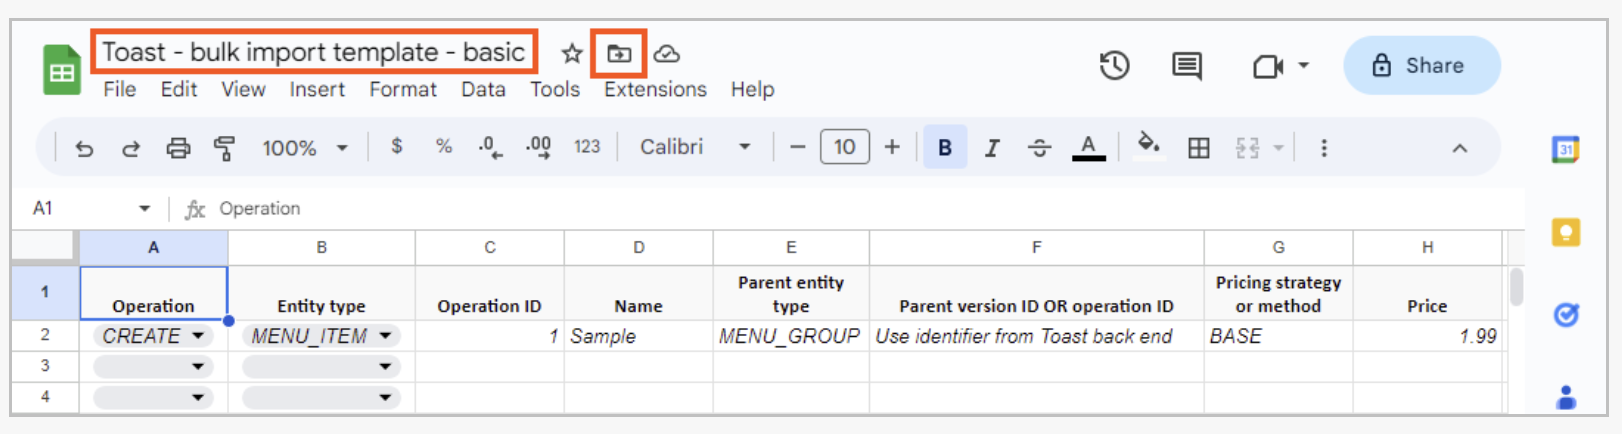Screen dimensions: 1622x434
Task: Click the Share button
Action: [1421, 66]
